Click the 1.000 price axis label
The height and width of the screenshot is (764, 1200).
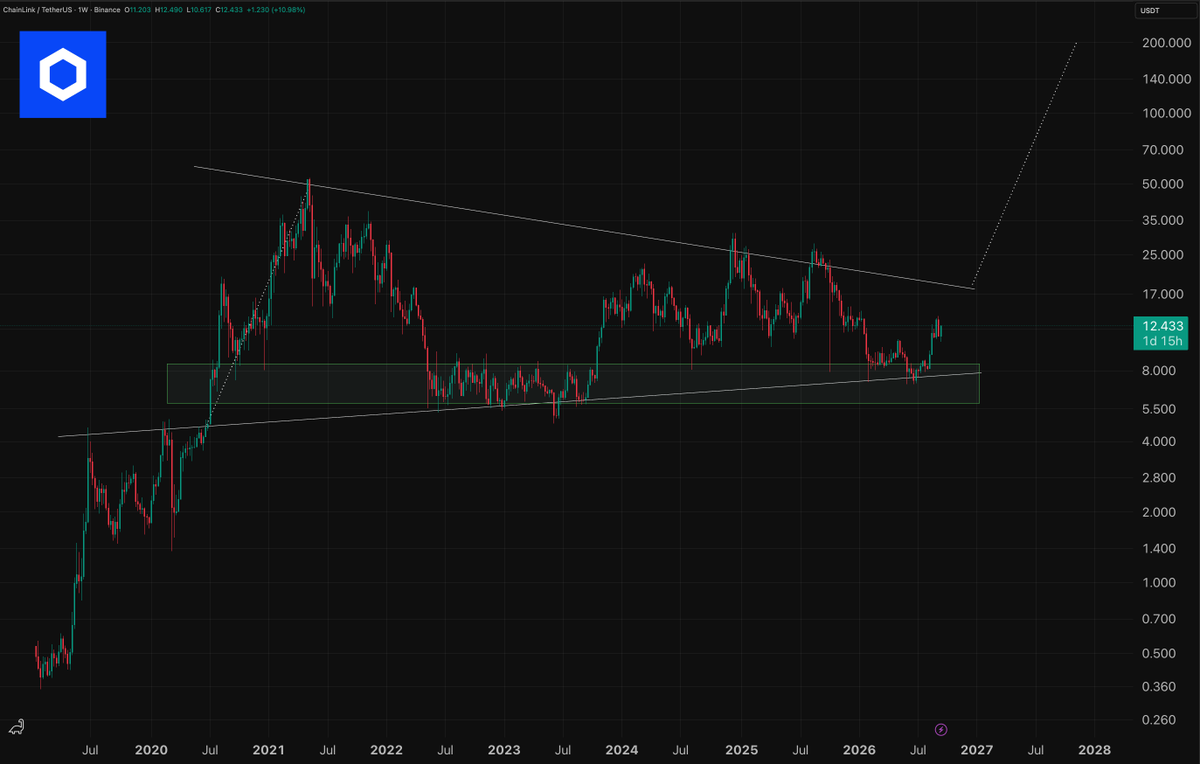click(x=1160, y=583)
